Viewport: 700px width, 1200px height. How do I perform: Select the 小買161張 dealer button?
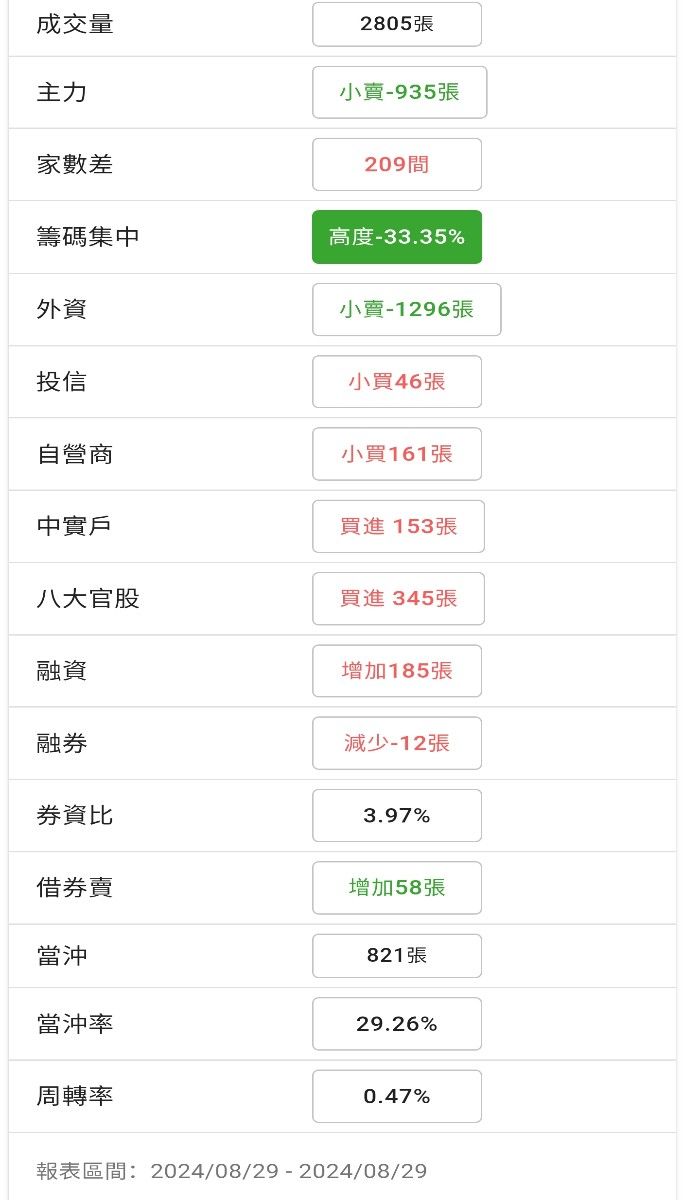(396, 454)
